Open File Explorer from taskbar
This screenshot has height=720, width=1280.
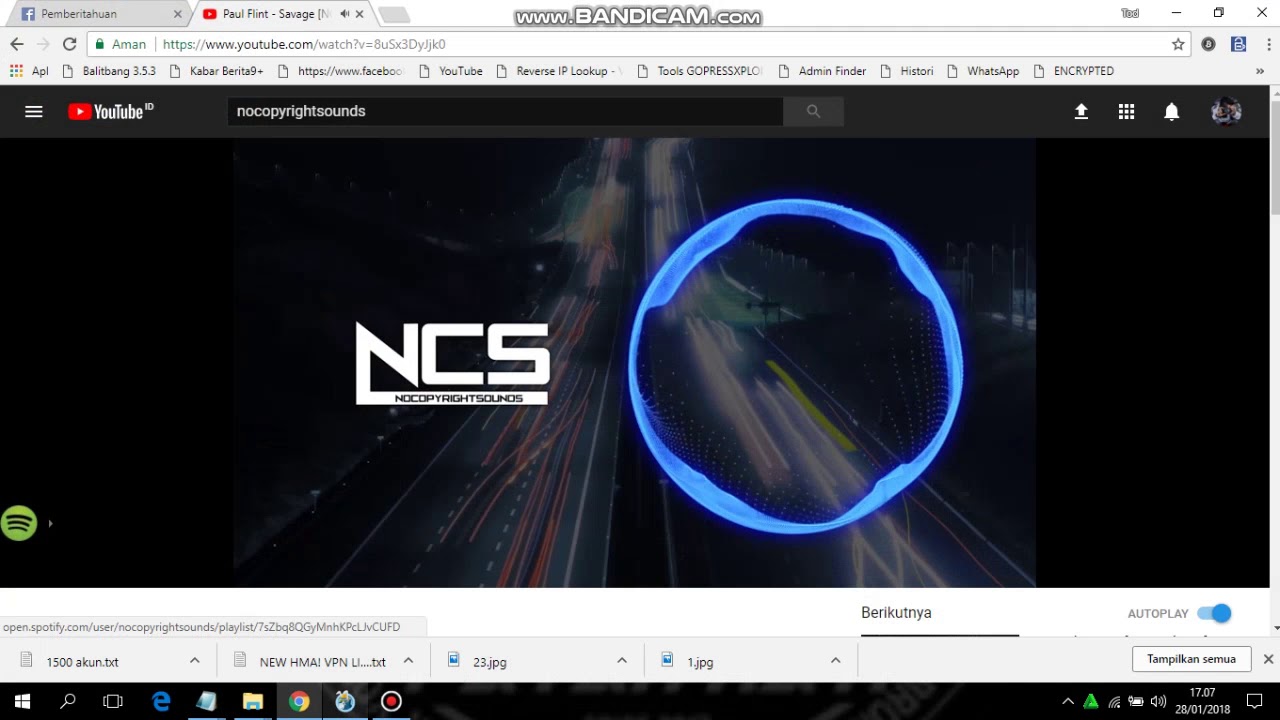(253, 701)
